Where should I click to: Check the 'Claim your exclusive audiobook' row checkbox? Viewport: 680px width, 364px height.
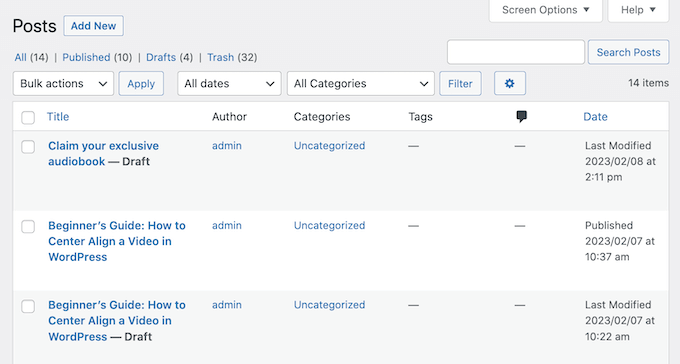[28, 147]
